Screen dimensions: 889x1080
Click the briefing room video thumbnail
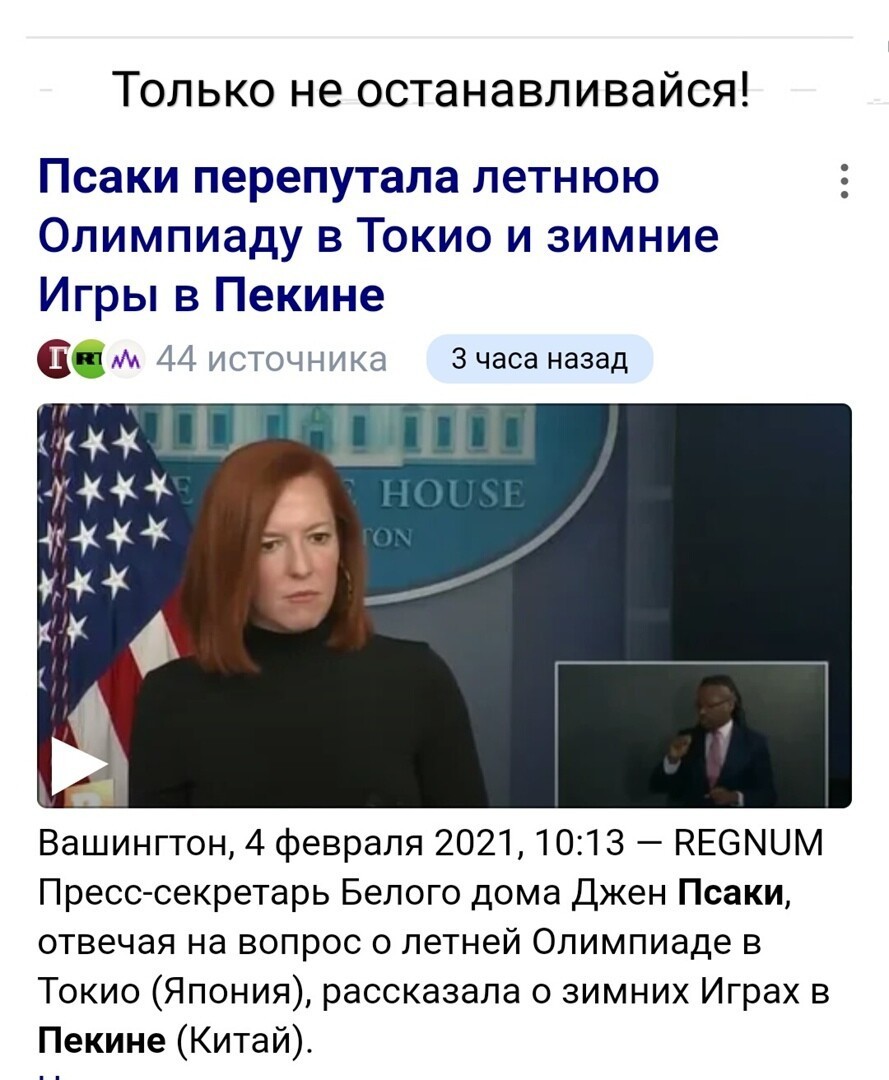point(444,605)
